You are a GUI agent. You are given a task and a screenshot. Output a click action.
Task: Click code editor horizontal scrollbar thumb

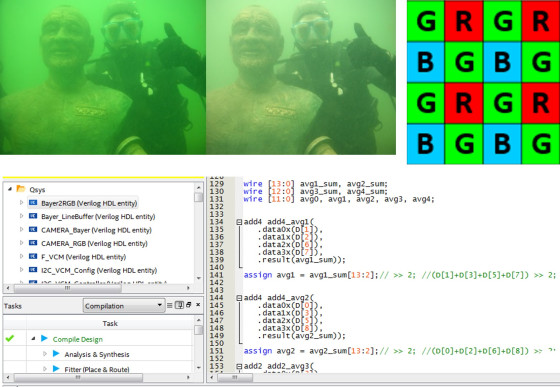tap(235, 377)
